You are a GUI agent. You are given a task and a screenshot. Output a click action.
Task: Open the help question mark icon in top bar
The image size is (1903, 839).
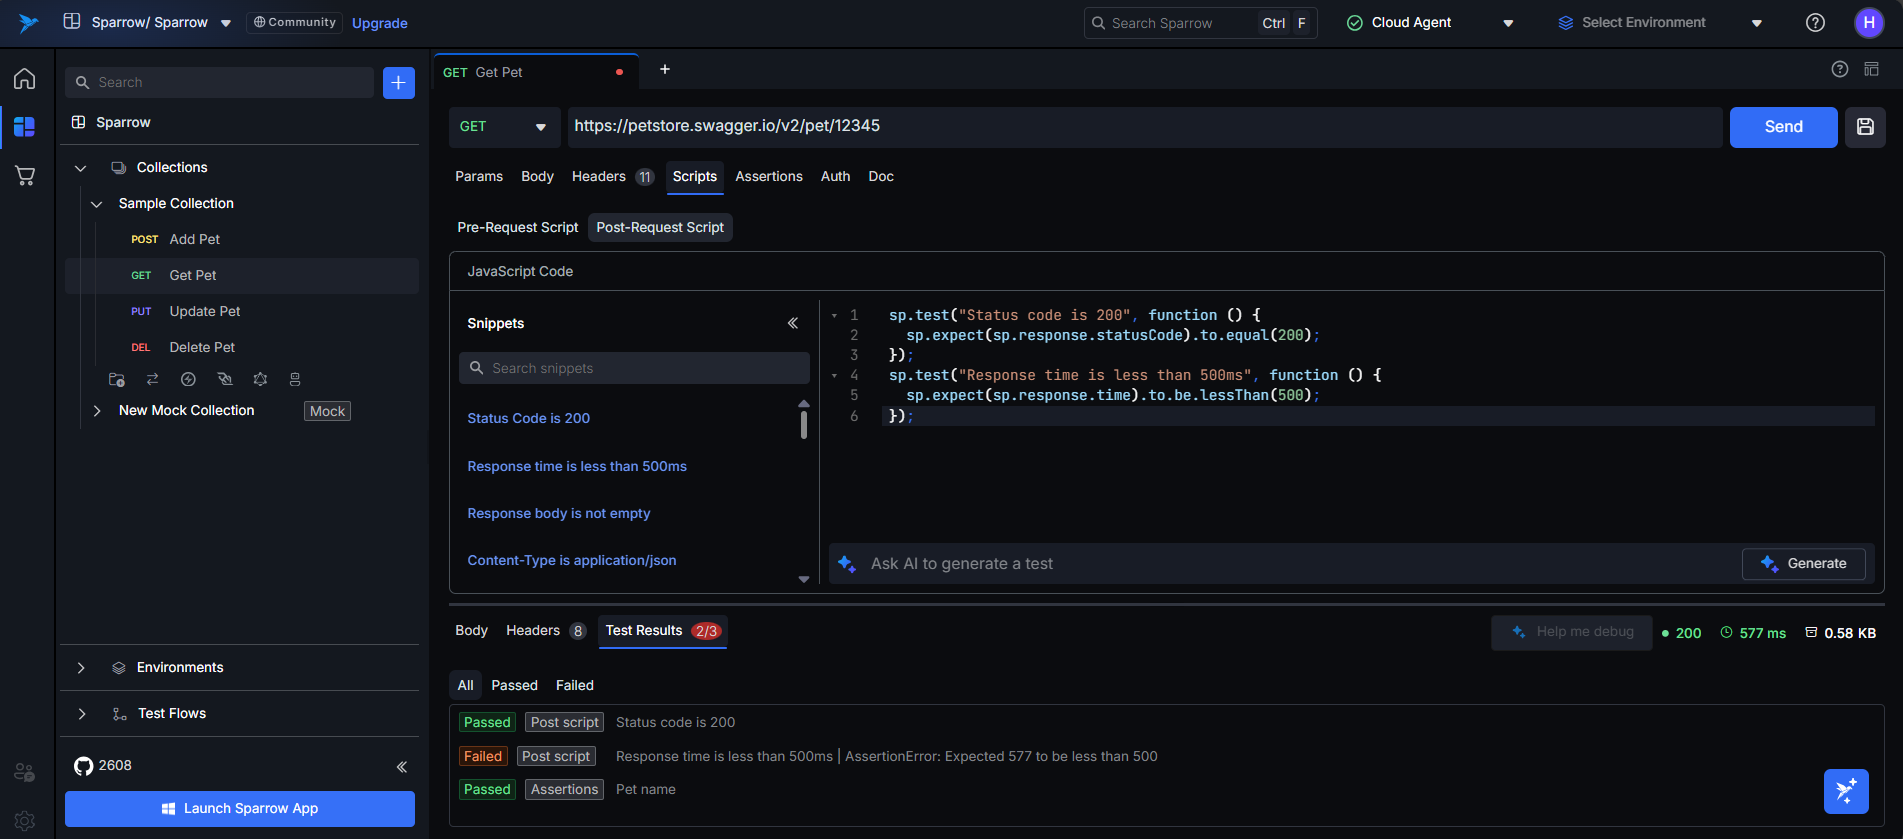1815,23
